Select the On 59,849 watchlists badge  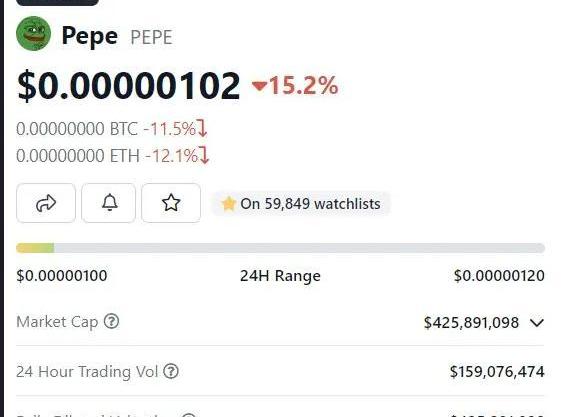301,204
